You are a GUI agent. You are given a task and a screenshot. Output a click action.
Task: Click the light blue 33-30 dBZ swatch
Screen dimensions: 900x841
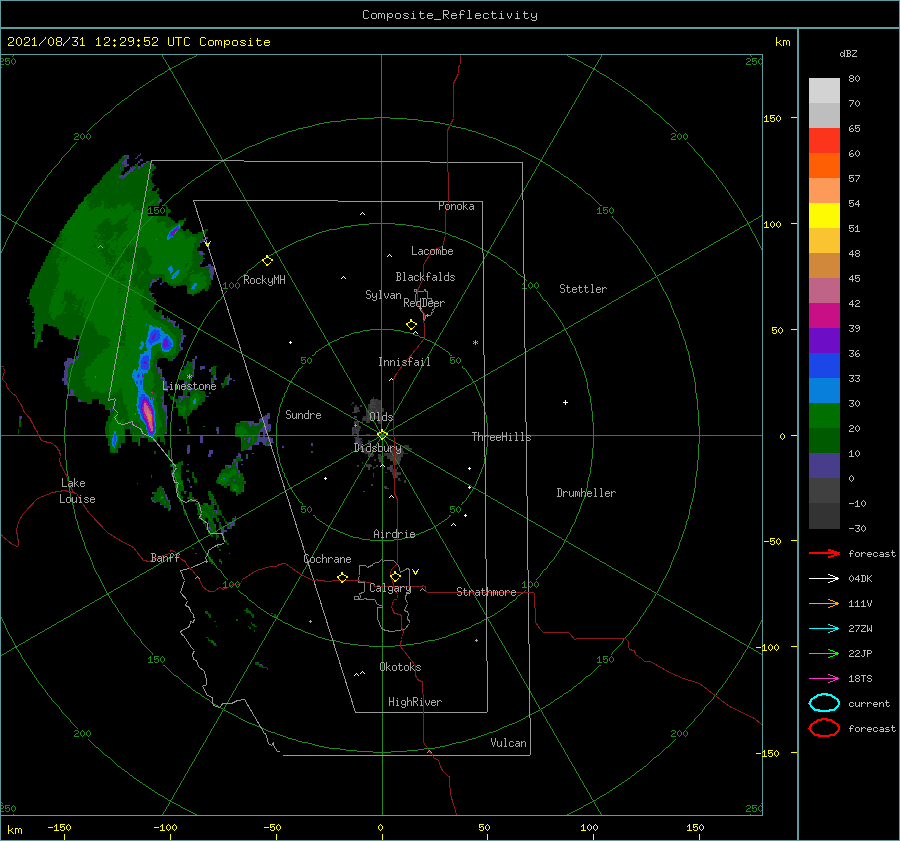click(x=824, y=390)
